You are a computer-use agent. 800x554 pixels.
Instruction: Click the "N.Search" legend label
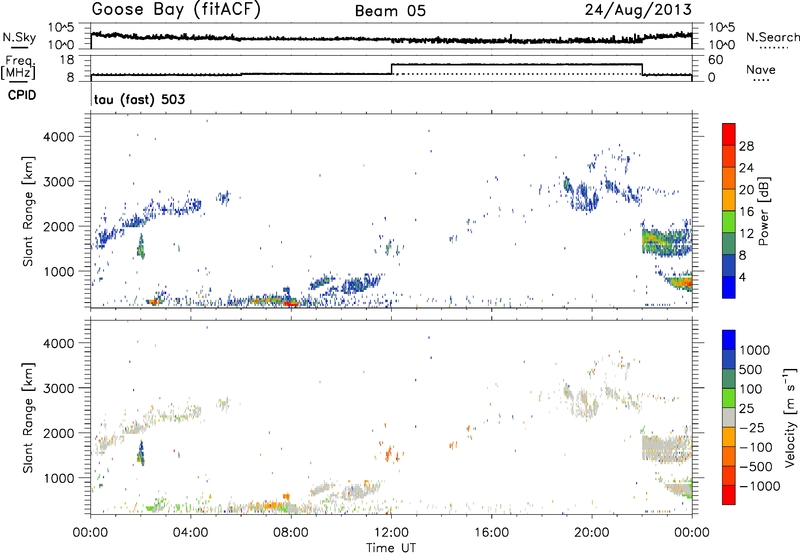tap(772, 37)
